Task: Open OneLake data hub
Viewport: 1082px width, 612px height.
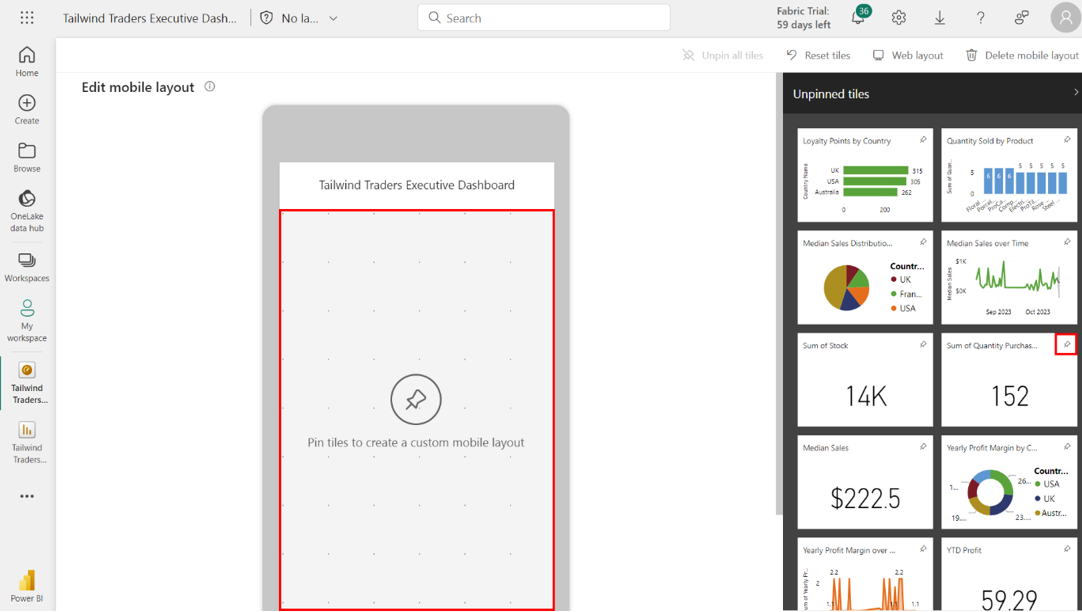Action: (x=27, y=210)
